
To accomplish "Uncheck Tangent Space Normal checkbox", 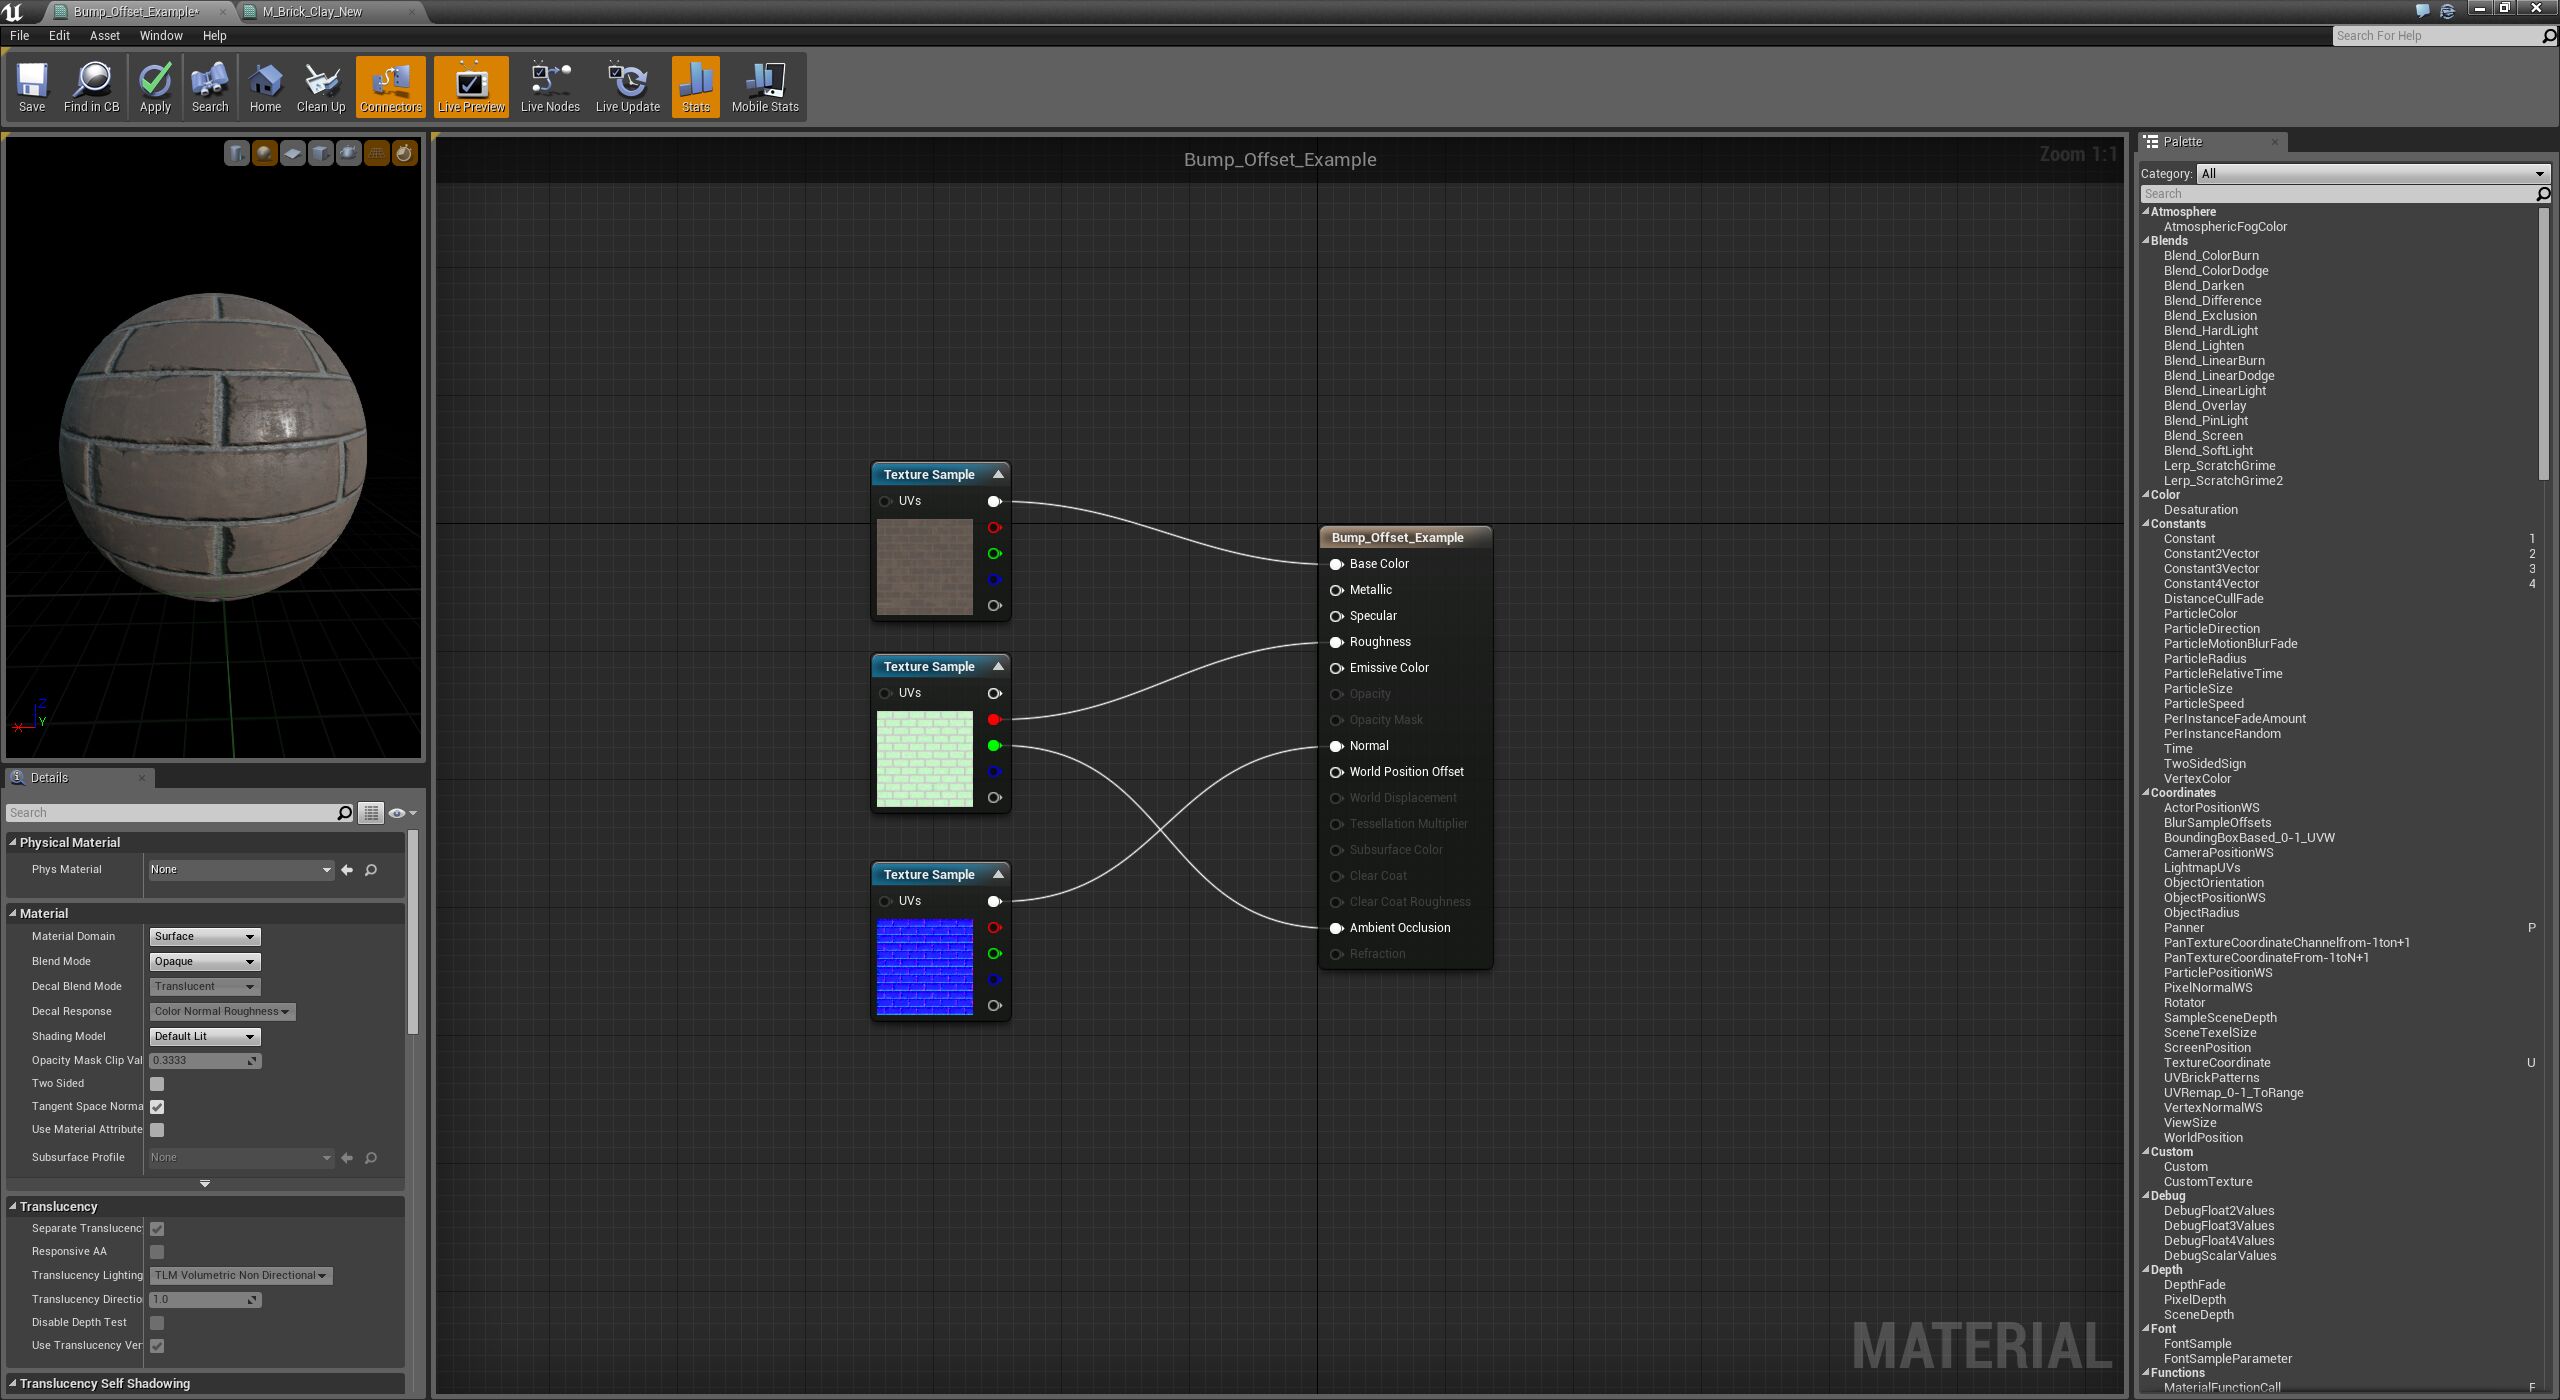I will click(157, 1107).
